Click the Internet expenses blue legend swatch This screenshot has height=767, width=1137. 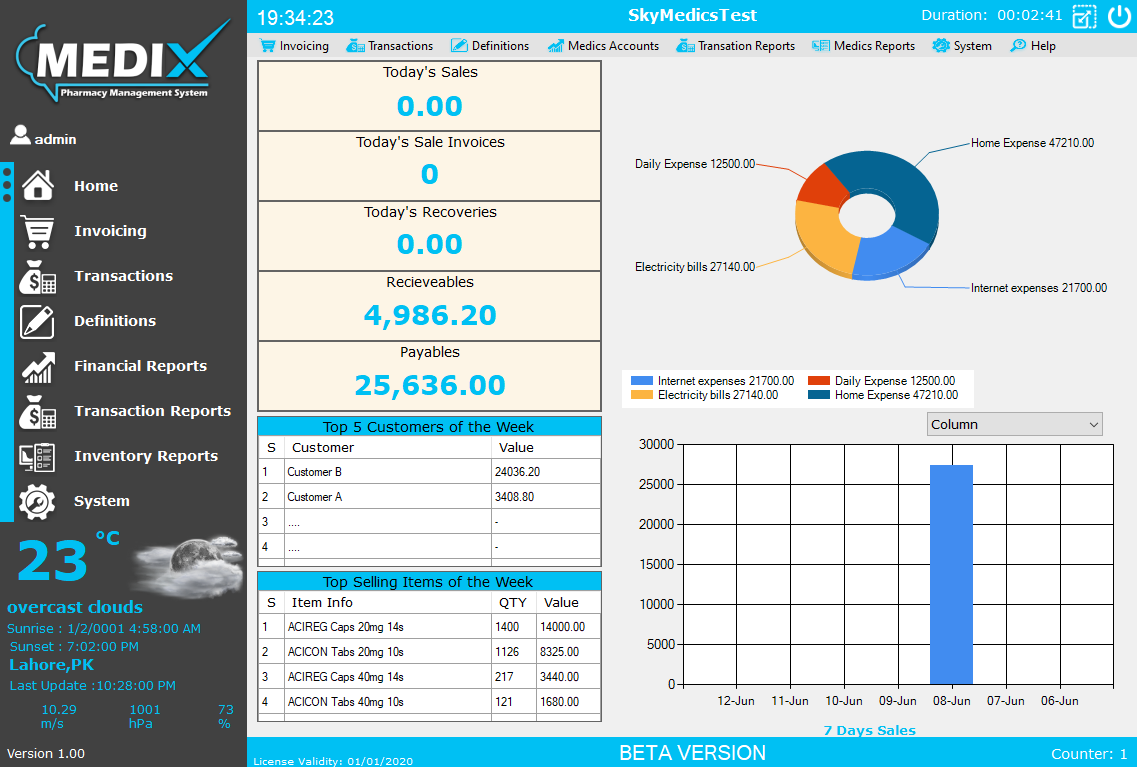click(x=642, y=381)
